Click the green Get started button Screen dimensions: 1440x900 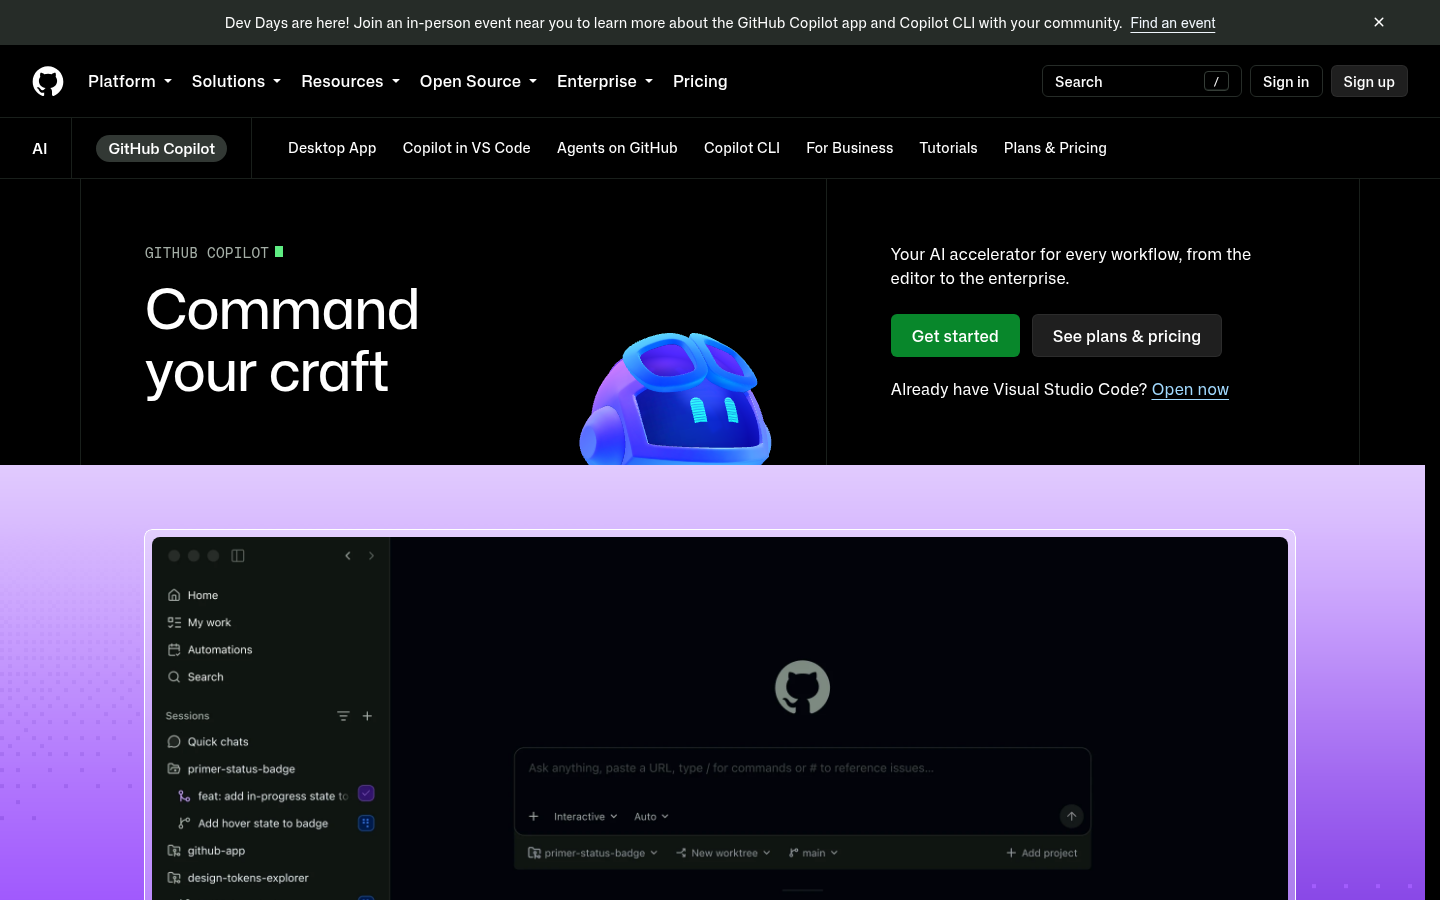[955, 336]
